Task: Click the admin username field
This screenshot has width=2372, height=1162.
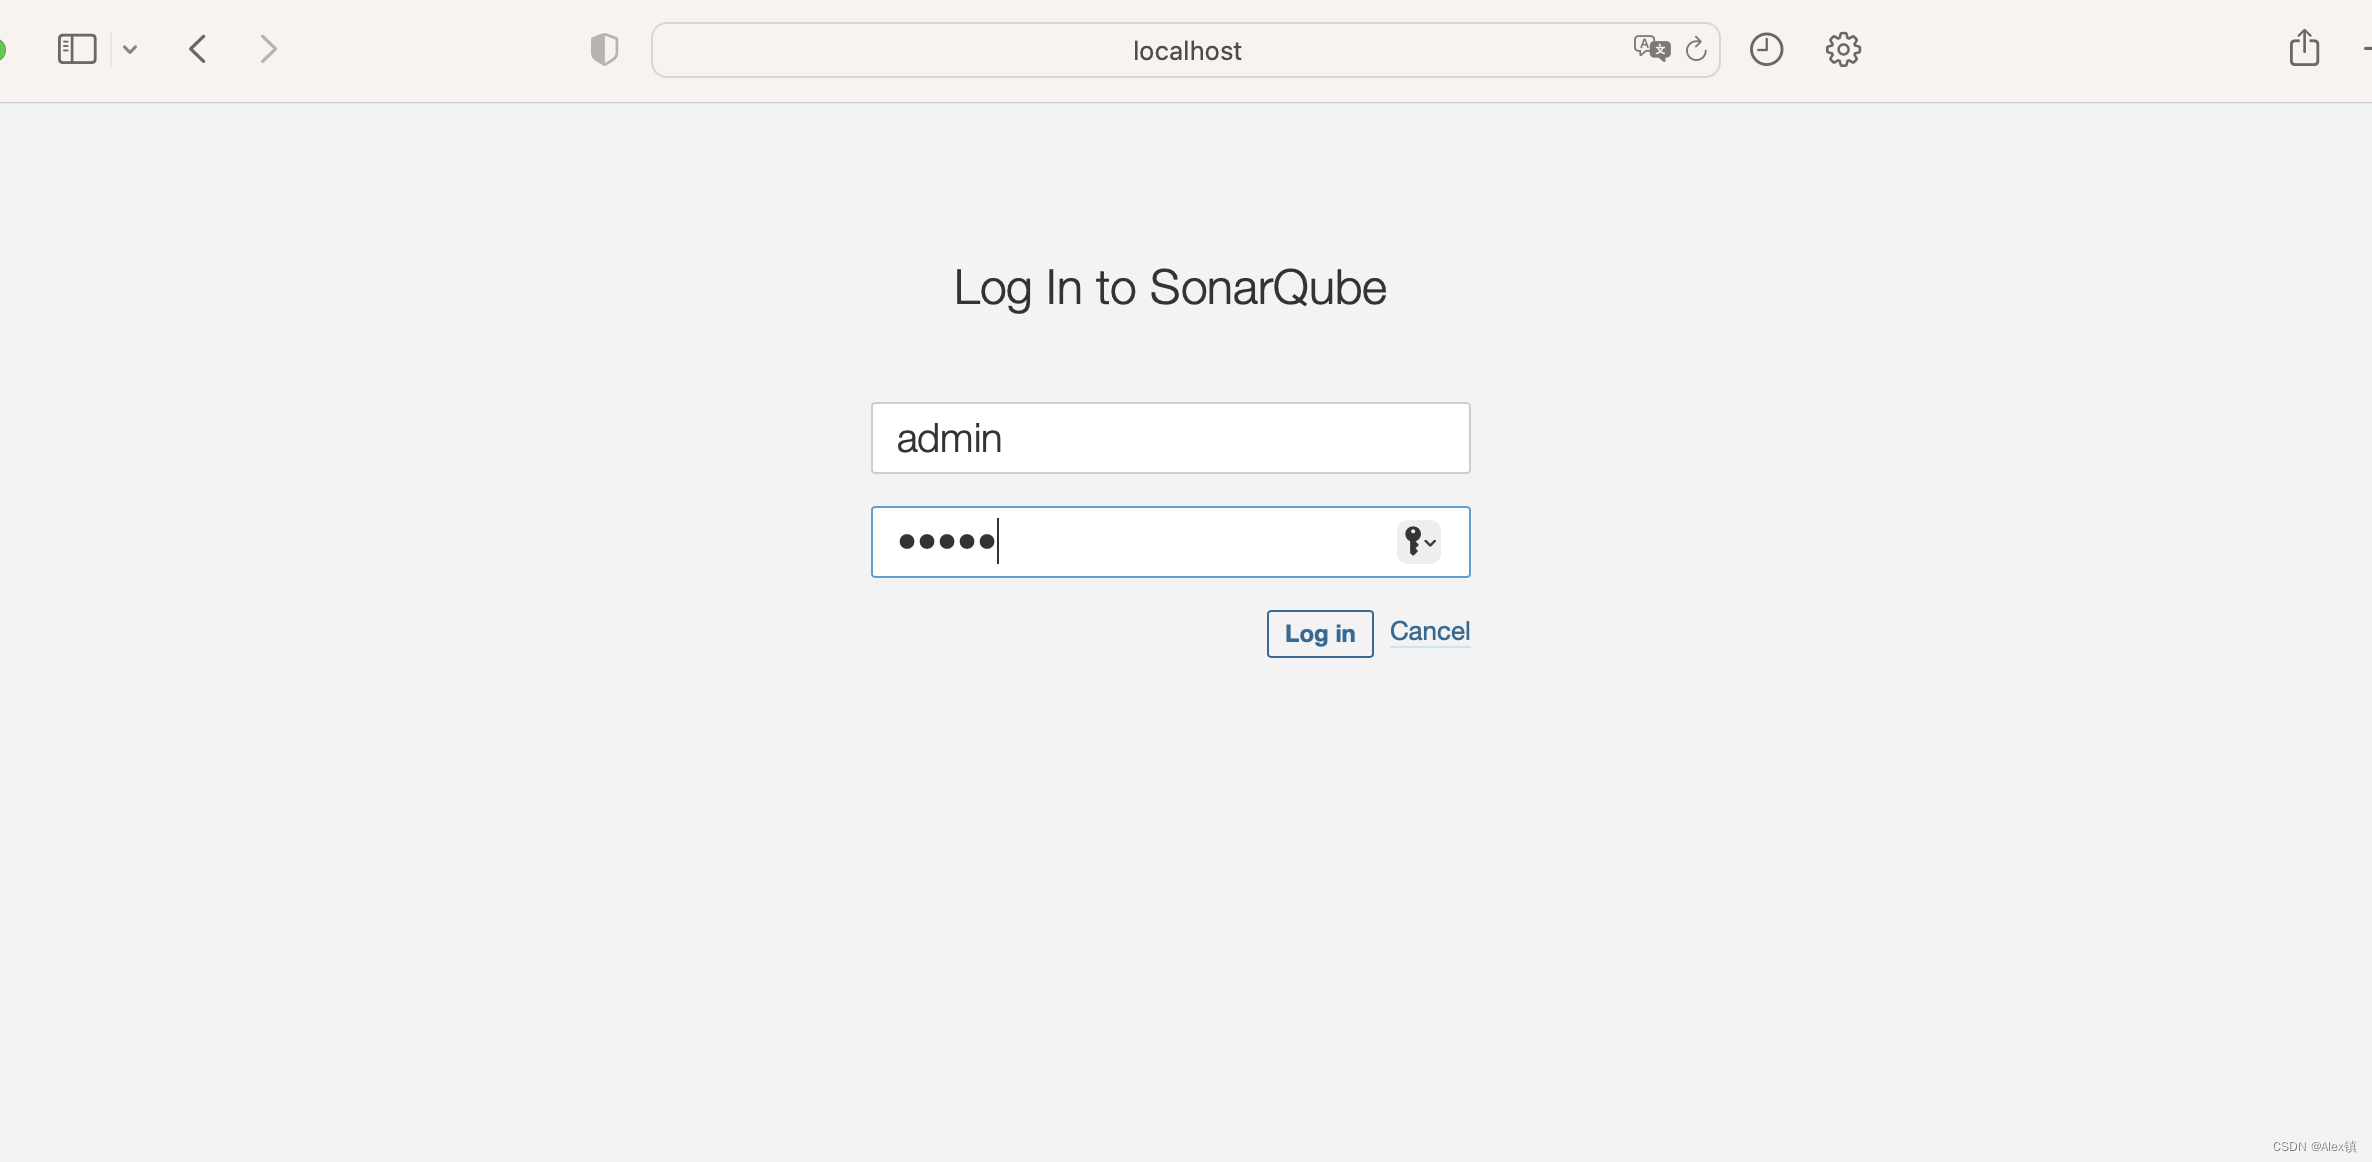Action: pyautogui.click(x=1170, y=438)
